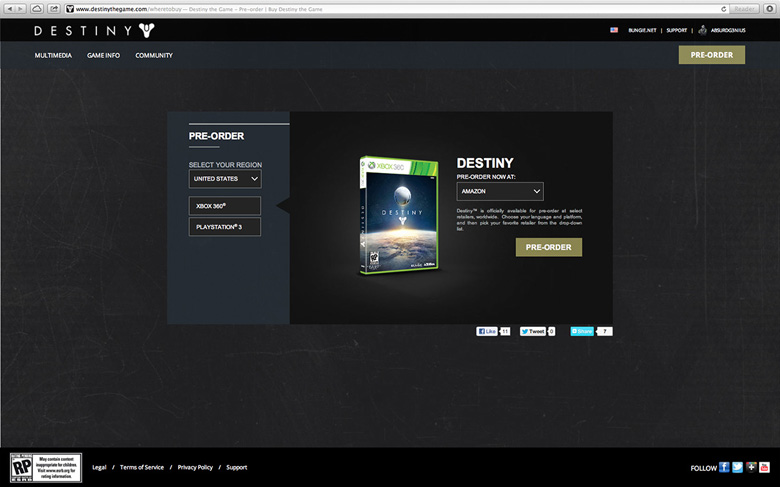Viewport: 780px width, 487px height.
Task: Select the Xbox 360 platform option
Action: (225, 206)
